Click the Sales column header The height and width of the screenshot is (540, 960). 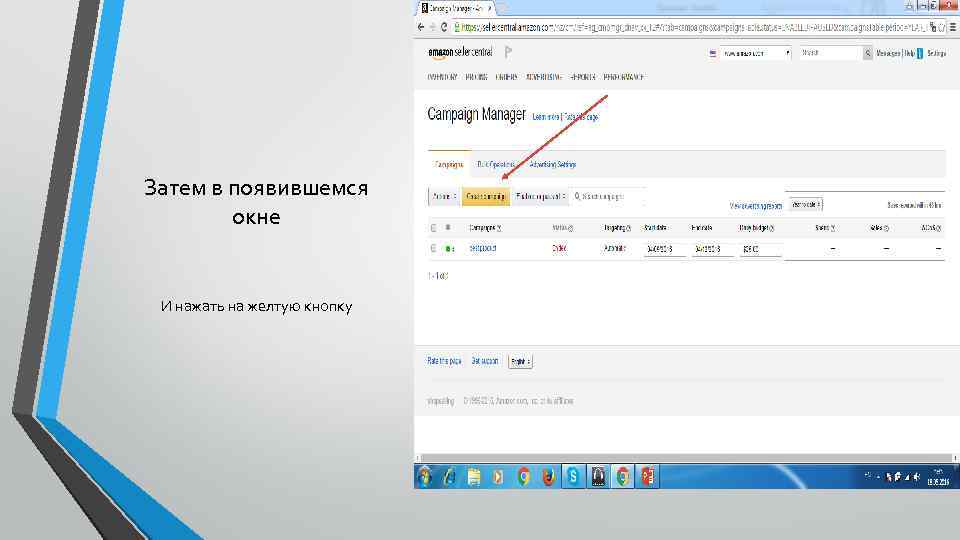click(879, 228)
